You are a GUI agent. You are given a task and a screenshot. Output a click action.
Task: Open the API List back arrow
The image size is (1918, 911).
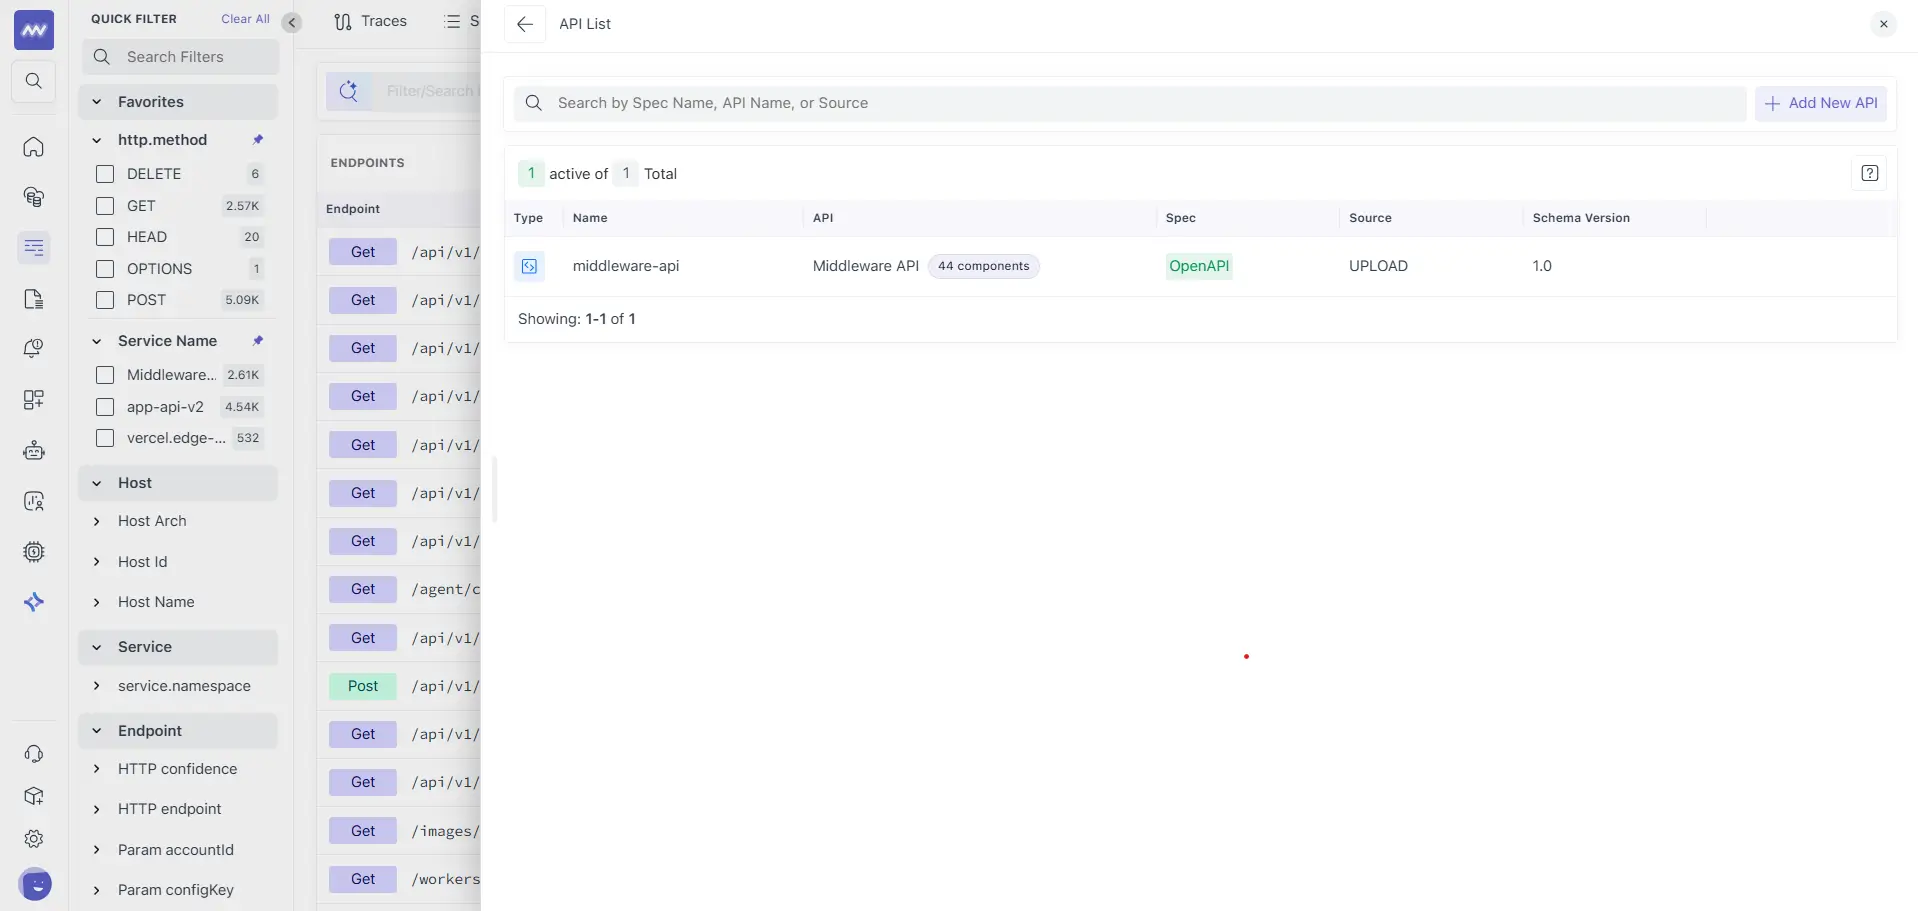click(x=525, y=24)
